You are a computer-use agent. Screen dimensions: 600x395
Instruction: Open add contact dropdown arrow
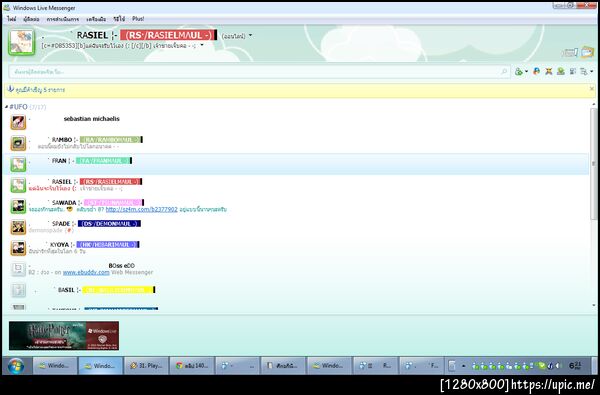pyautogui.click(x=526, y=72)
